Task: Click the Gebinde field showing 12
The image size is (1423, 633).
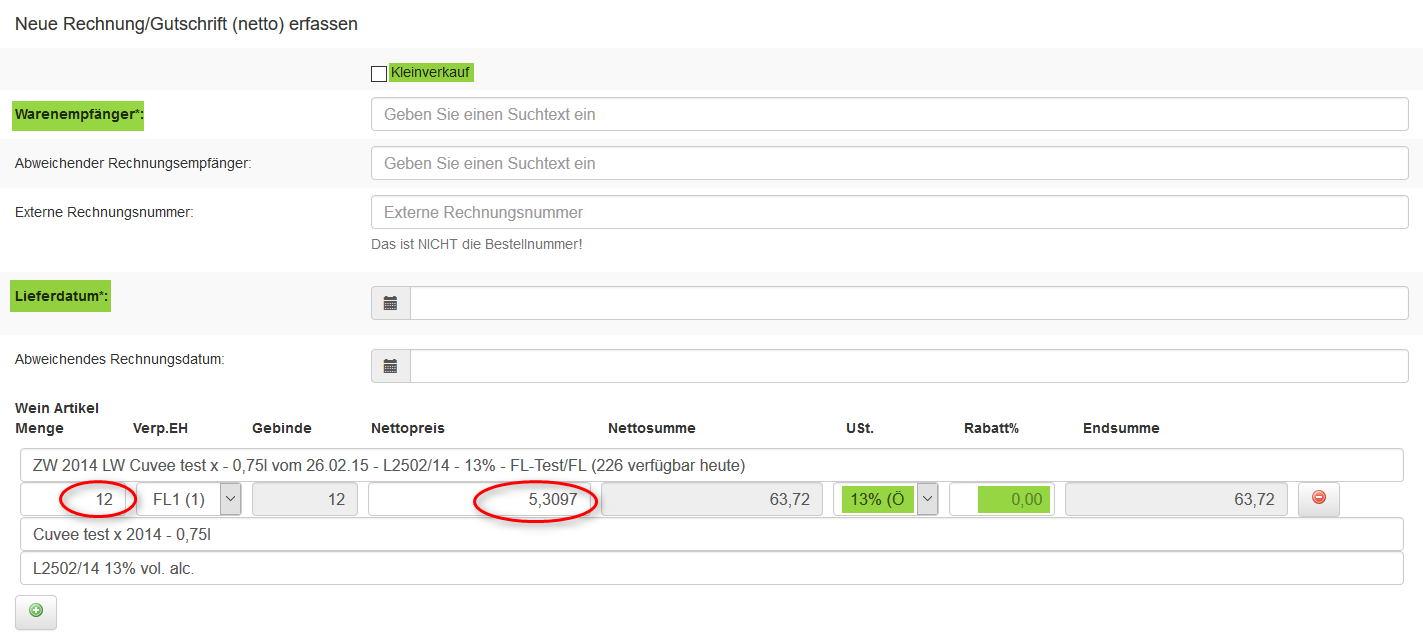Action: pyautogui.click(x=304, y=499)
